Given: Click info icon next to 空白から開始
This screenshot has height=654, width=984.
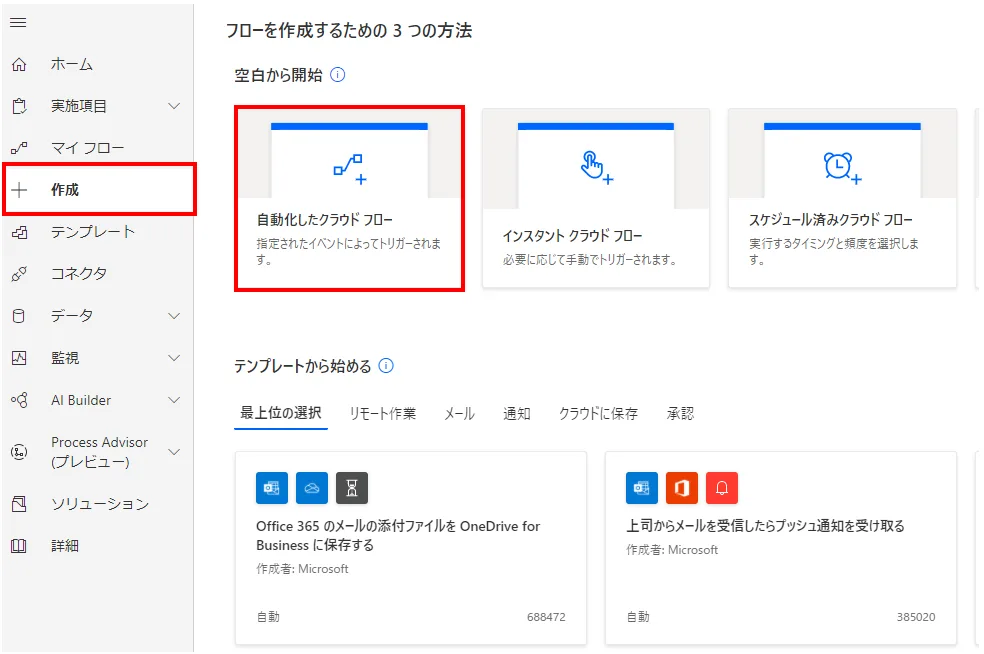Looking at the screenshot, I should tap(337, 75).
